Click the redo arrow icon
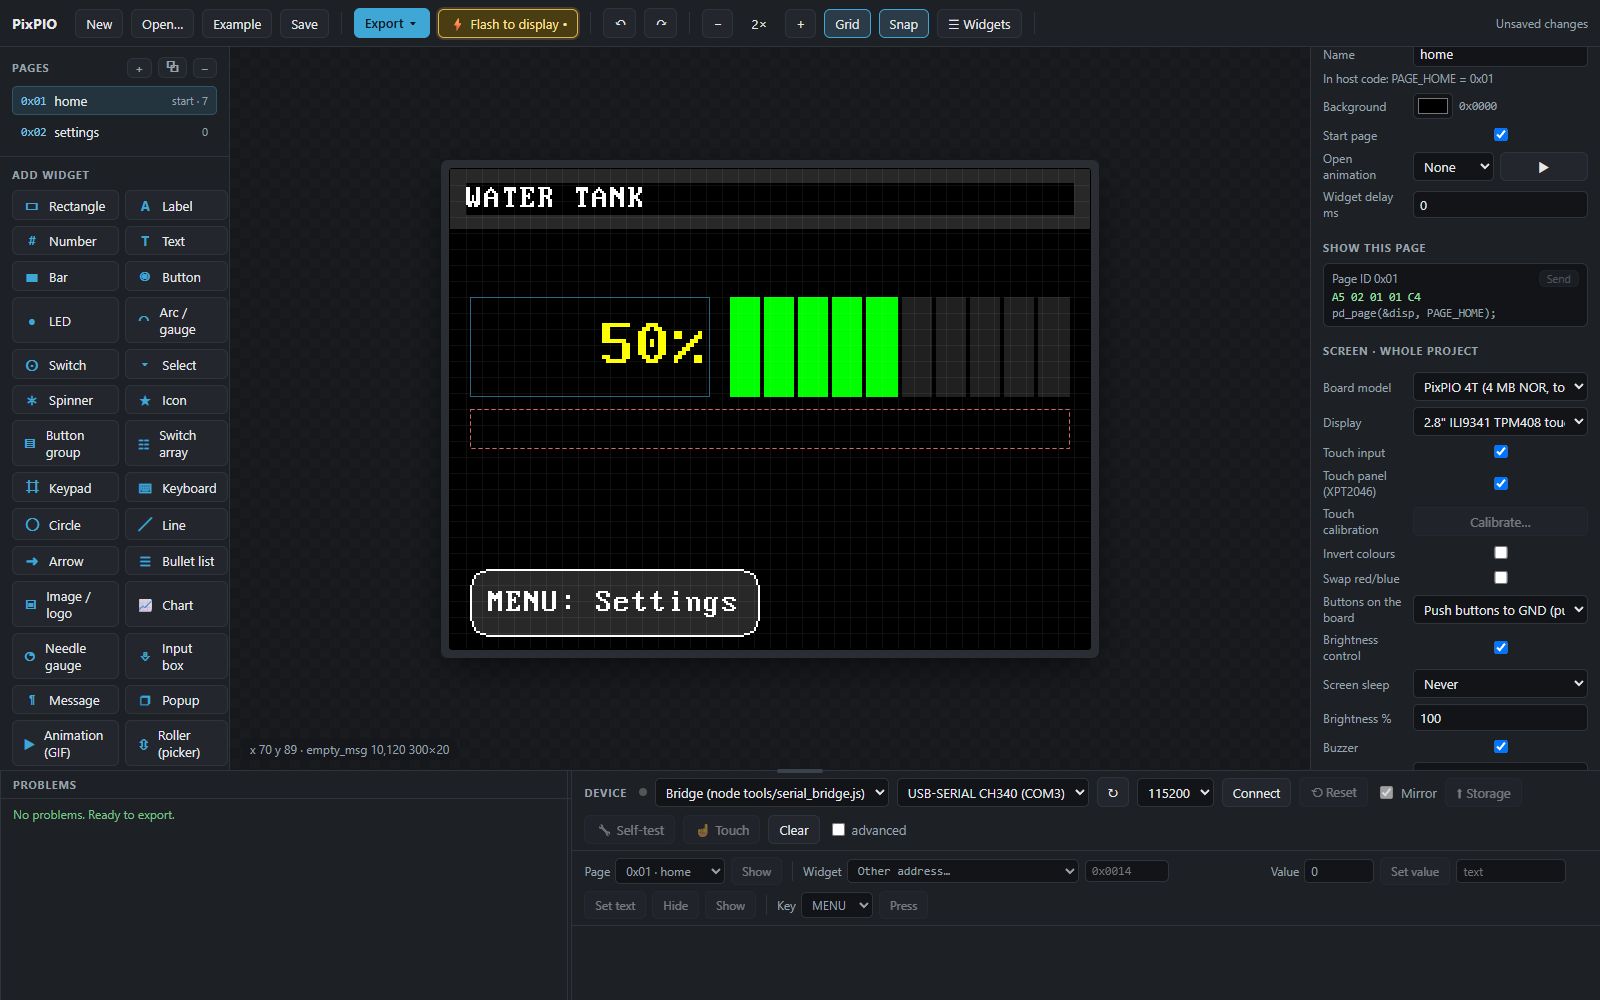1600x1000 pixels. [661, 24]
